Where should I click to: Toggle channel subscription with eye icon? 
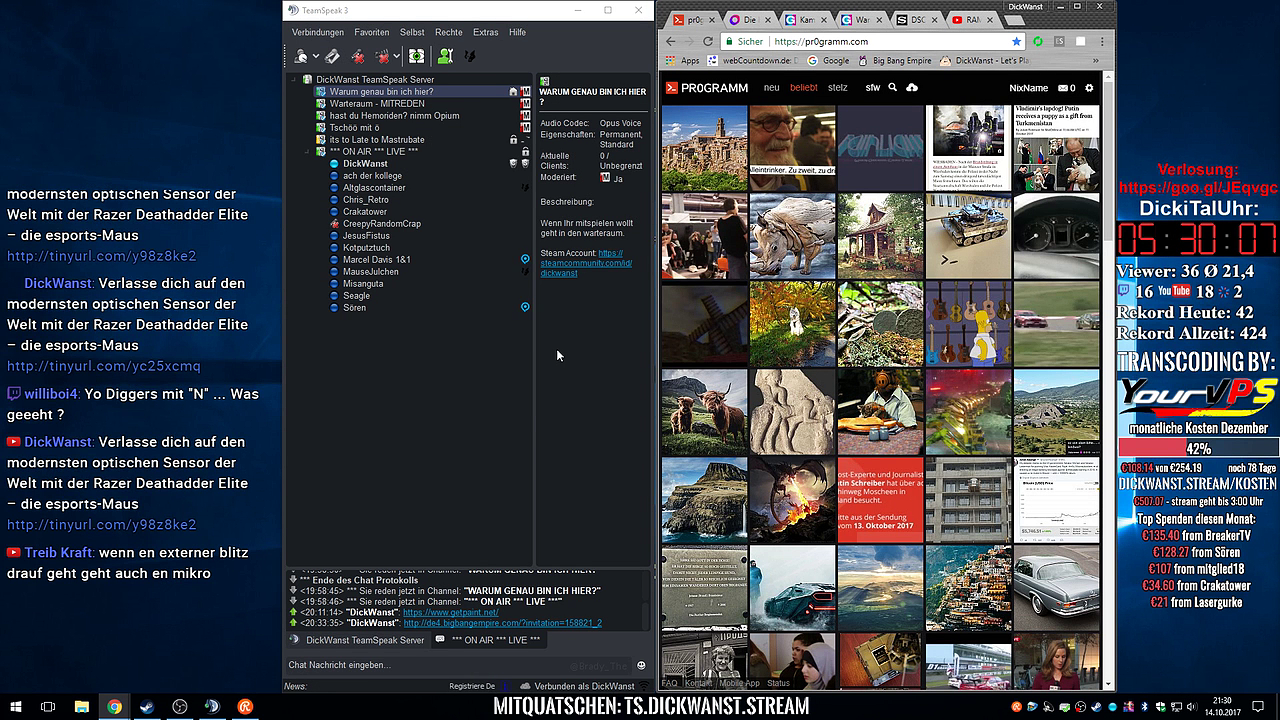click(x=416, y=57)
